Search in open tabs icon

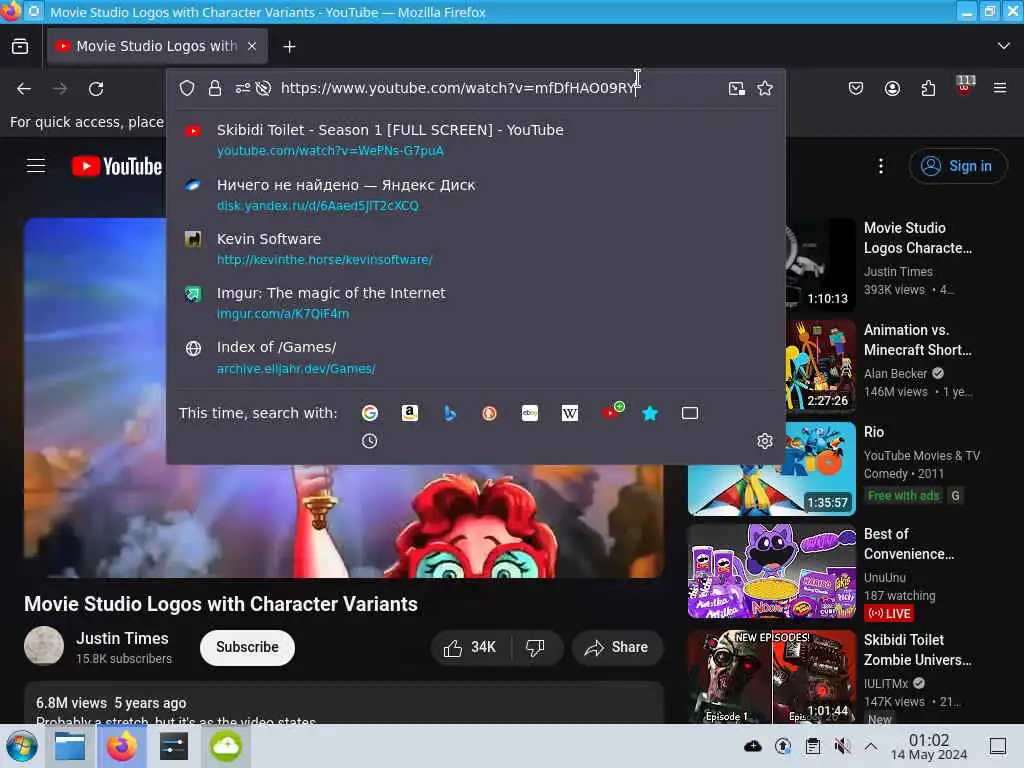(x=690, y=413)
